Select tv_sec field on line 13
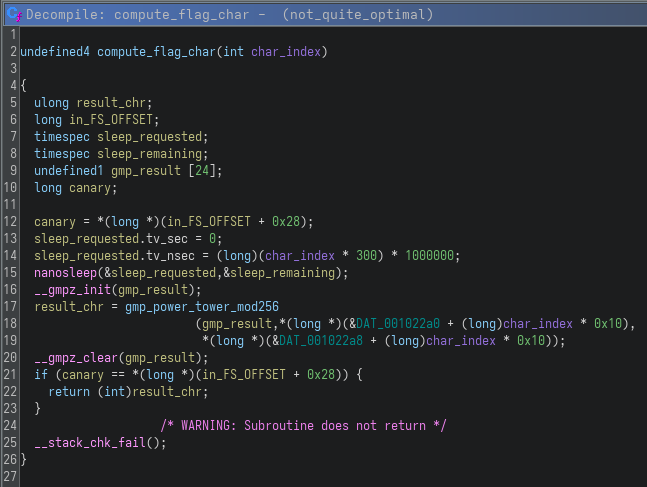Image resolution: width=647 pixels, height=487 pixels. (x=167, y=239)
